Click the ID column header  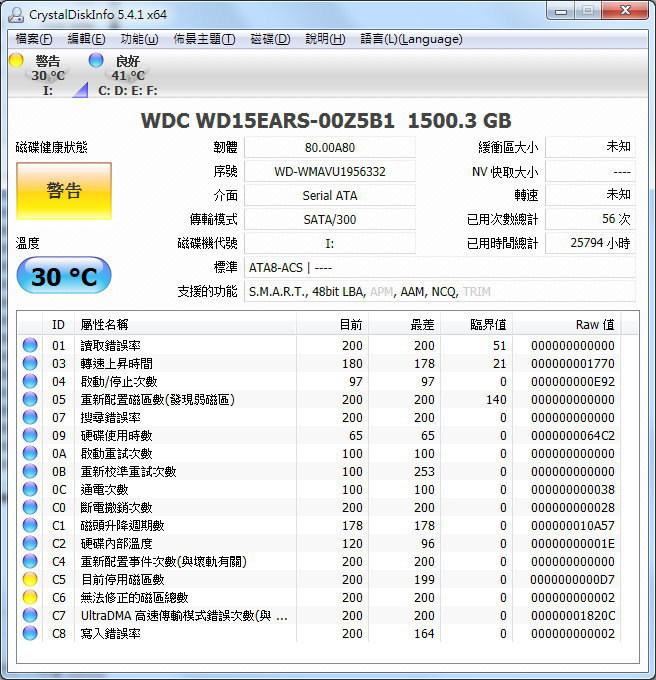[59, 324]
